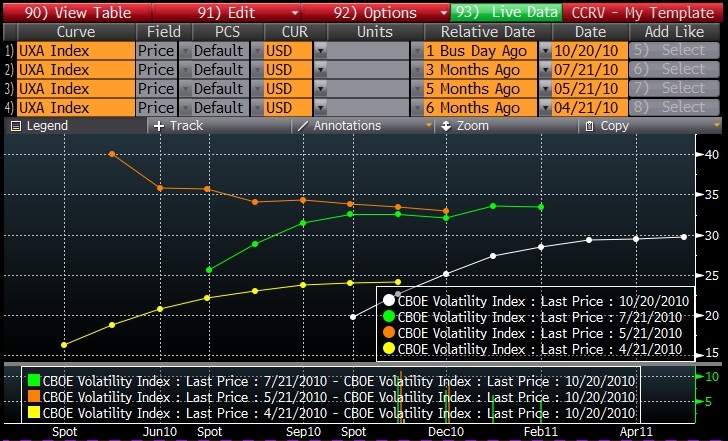Click the 07/21/10 date field
The width and height of the screenshot is (728, 441).
pyautogui.click(x=590, y=70)
